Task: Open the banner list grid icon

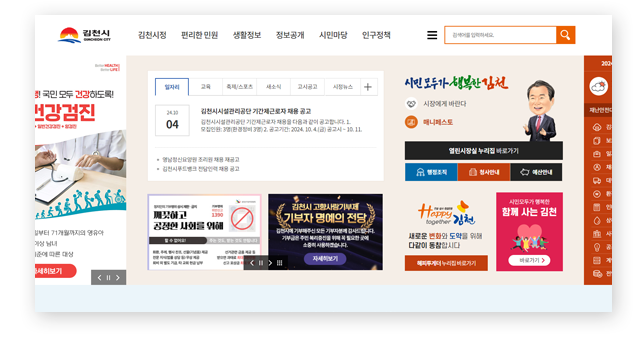Action: [x=280, y=263]
